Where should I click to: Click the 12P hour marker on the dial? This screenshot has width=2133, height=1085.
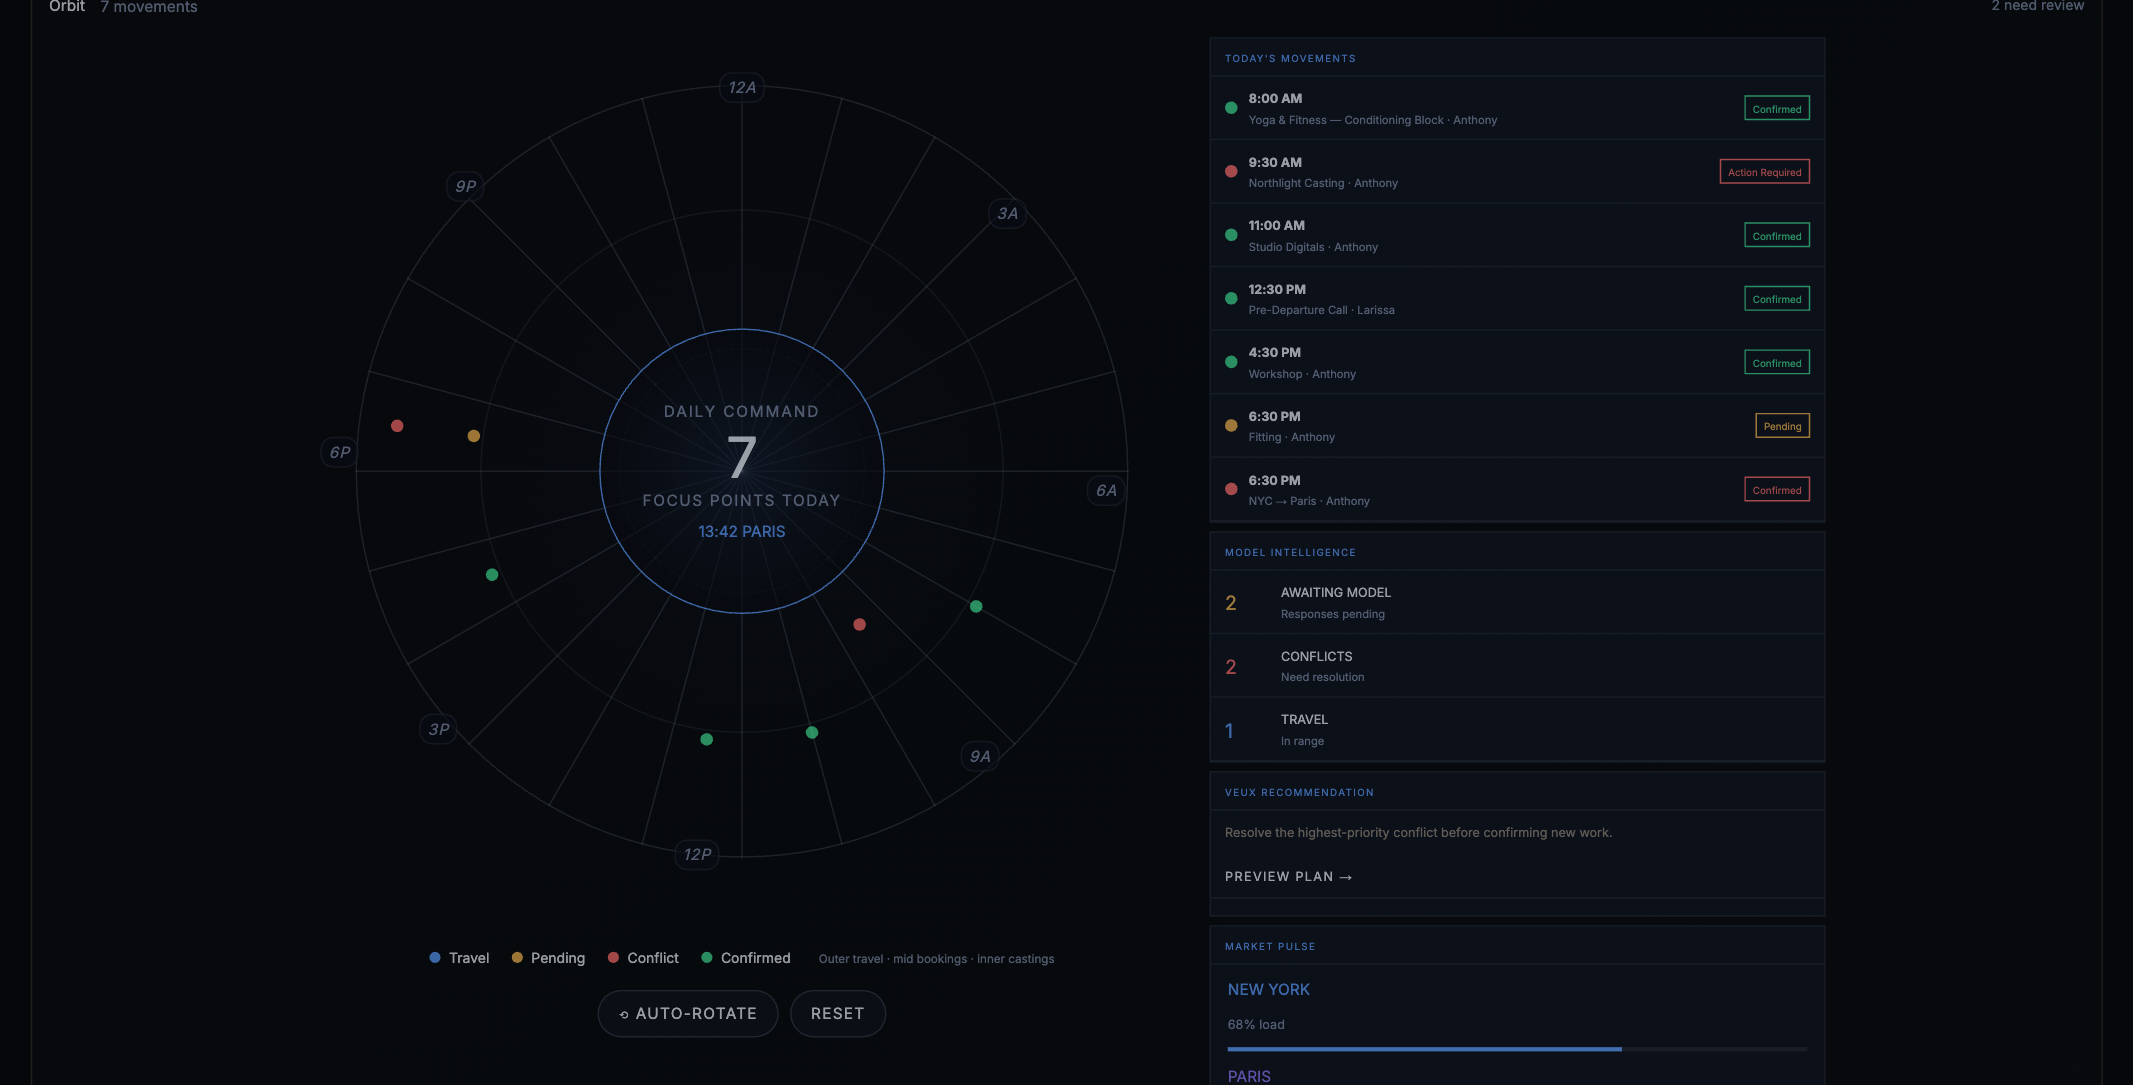click(697, 854)
